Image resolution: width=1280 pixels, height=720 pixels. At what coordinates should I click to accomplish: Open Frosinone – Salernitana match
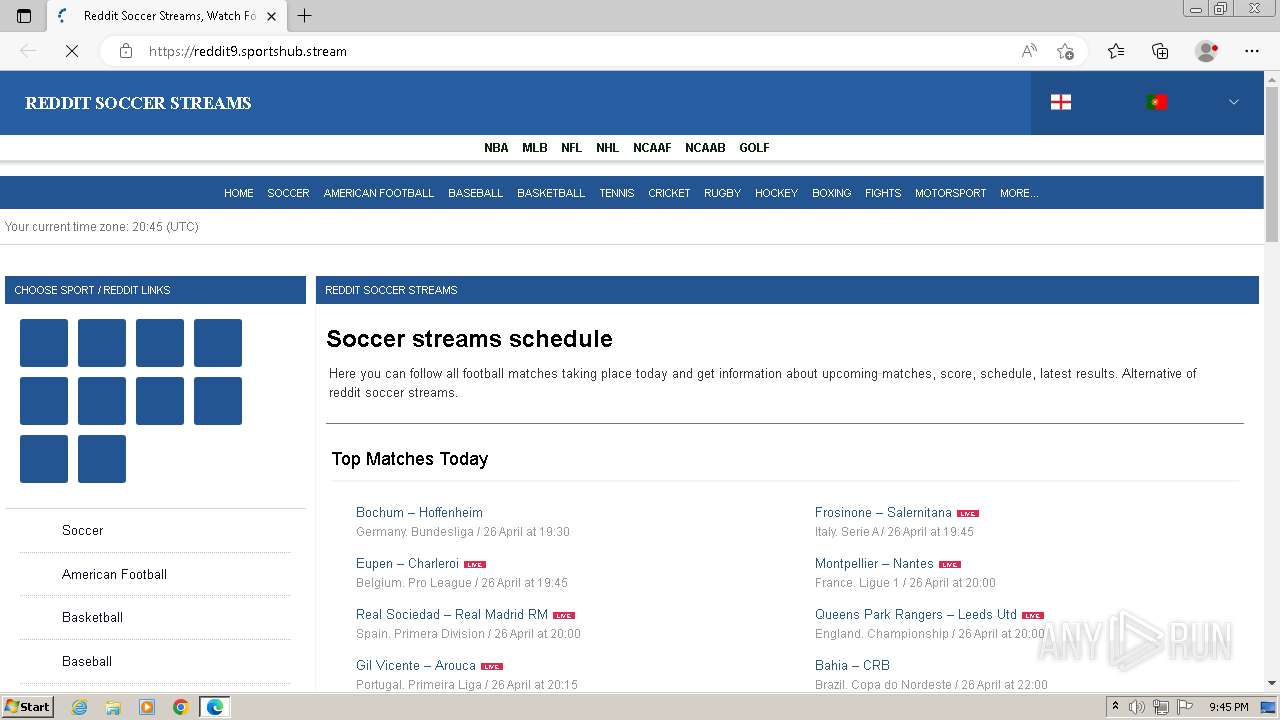883,513
